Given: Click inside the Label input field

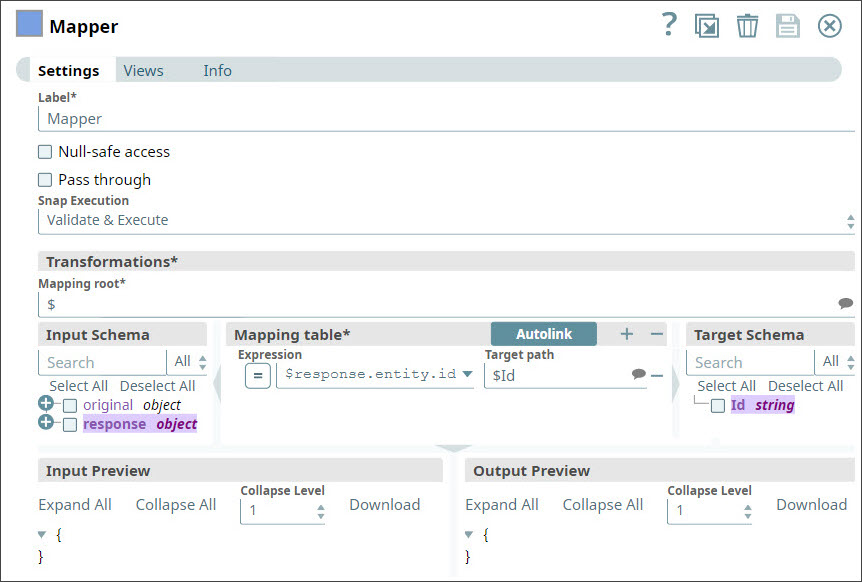Looking at the screenshot, I should (x=200, y=118).
